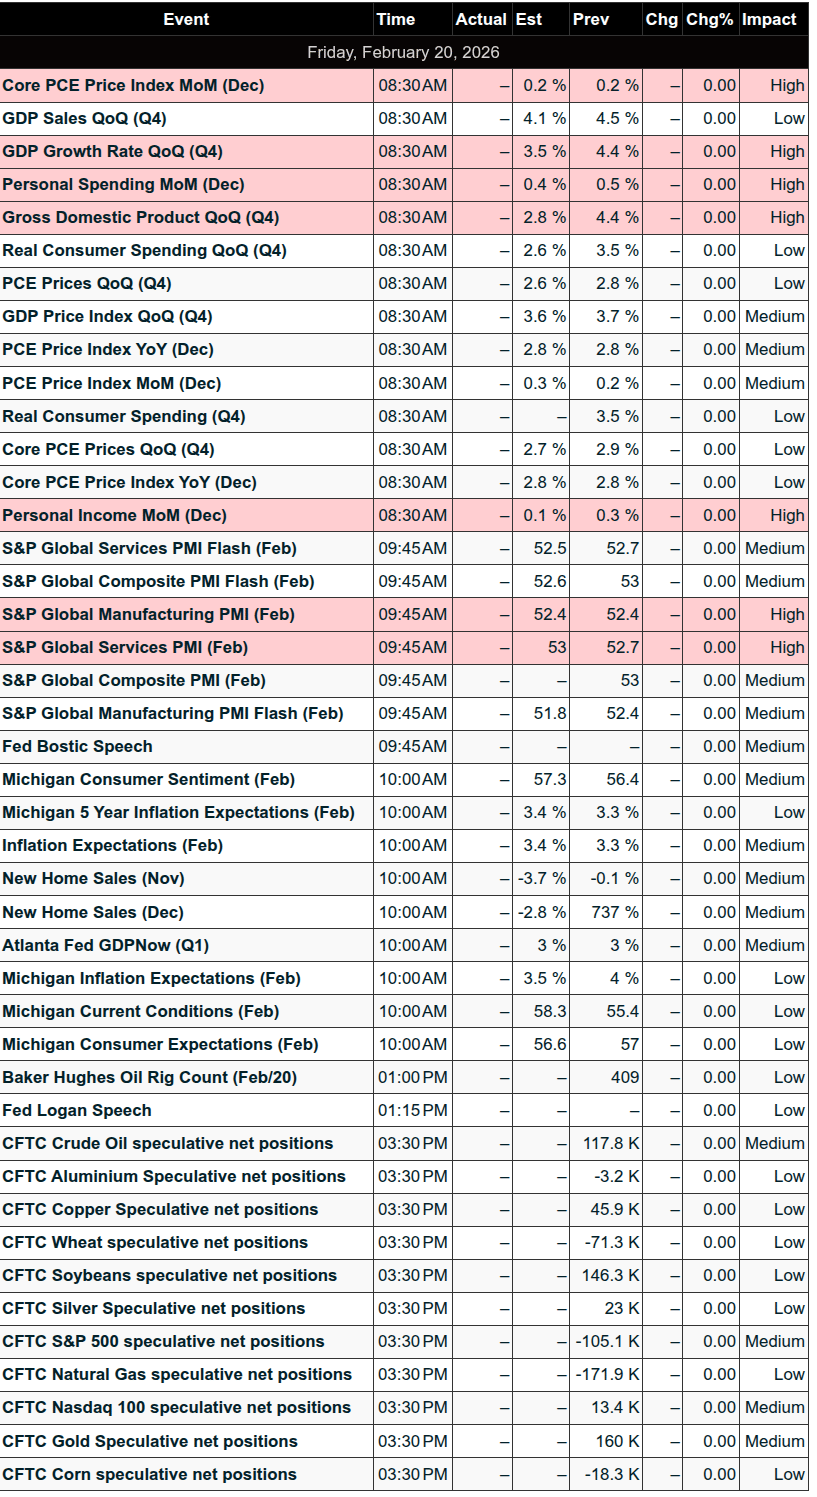Select the Atlanta Fed GDPNow (Q1) event
Viewport: 817px width, 1497px height.
(x=105, y=946)
